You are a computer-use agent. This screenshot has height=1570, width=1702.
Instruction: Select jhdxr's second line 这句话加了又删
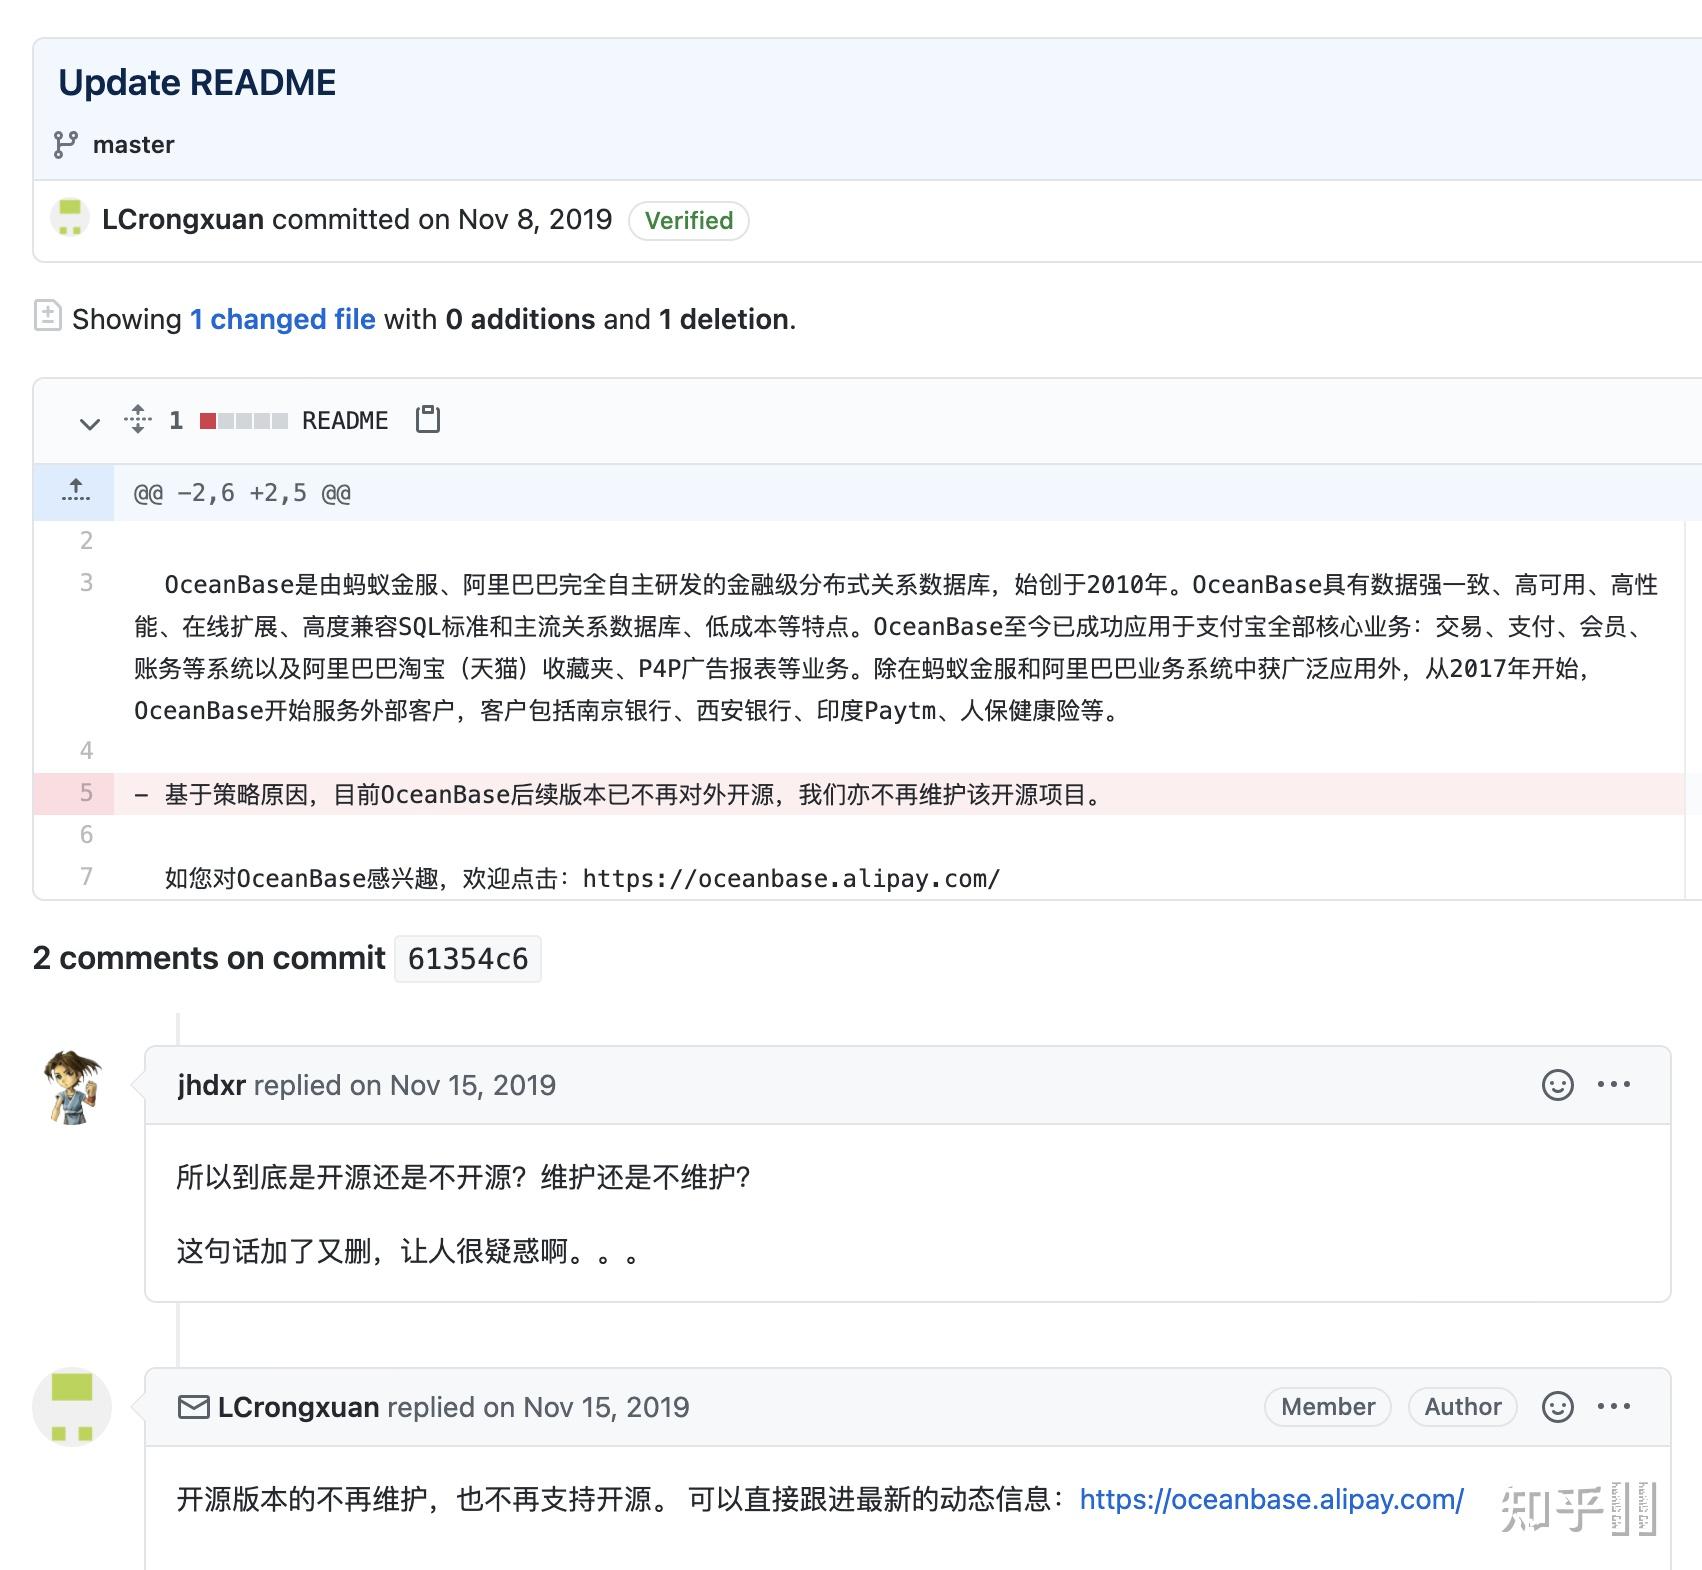[408, 1251]
